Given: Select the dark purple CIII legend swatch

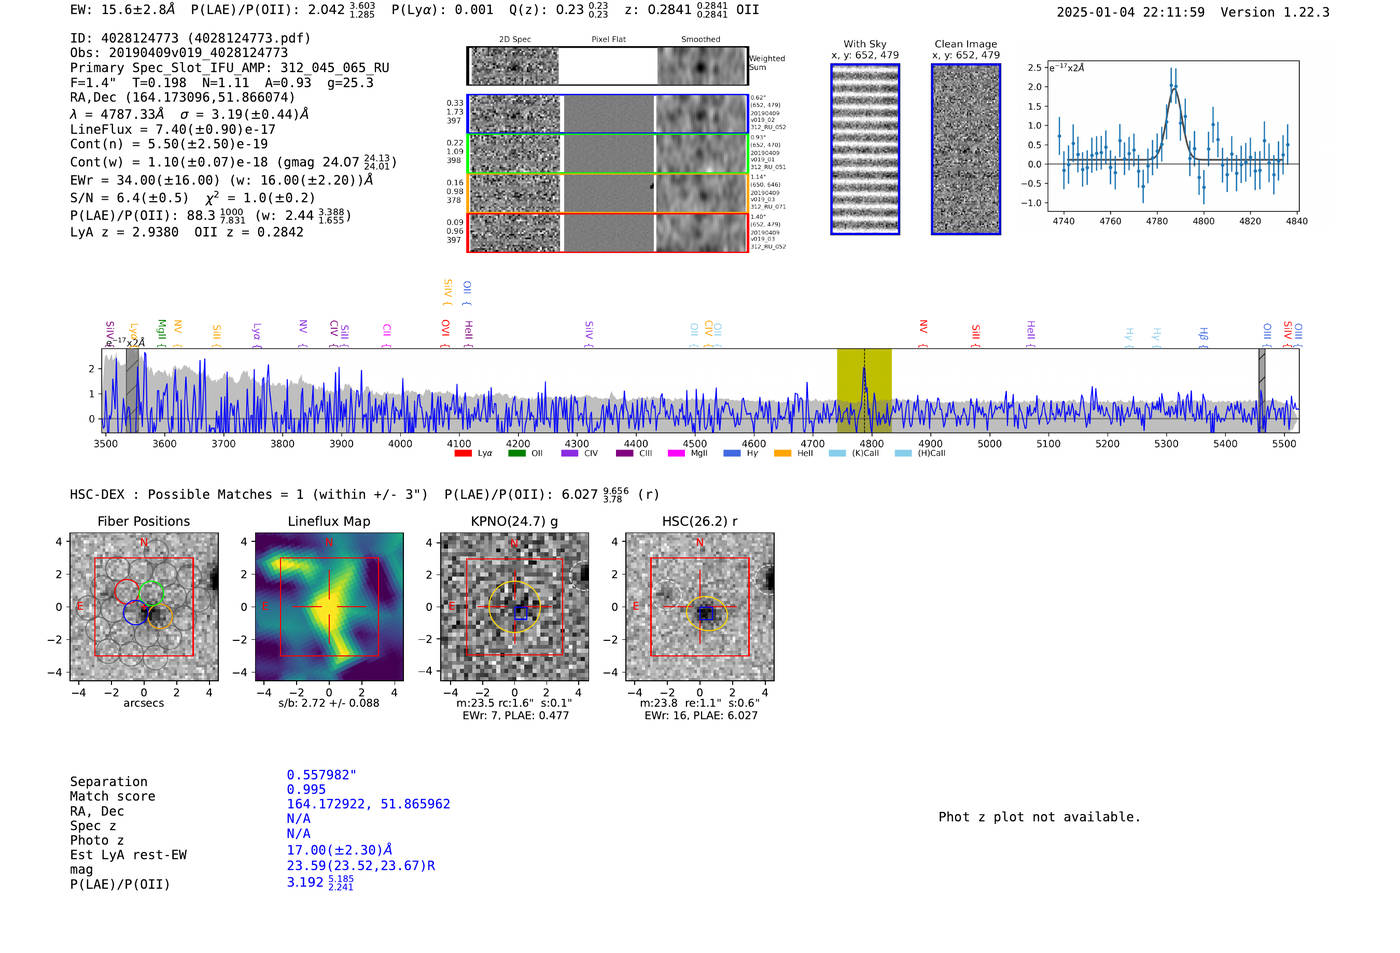Looking at the screenshot, I should pyautogui.click(x=624, y=453).
